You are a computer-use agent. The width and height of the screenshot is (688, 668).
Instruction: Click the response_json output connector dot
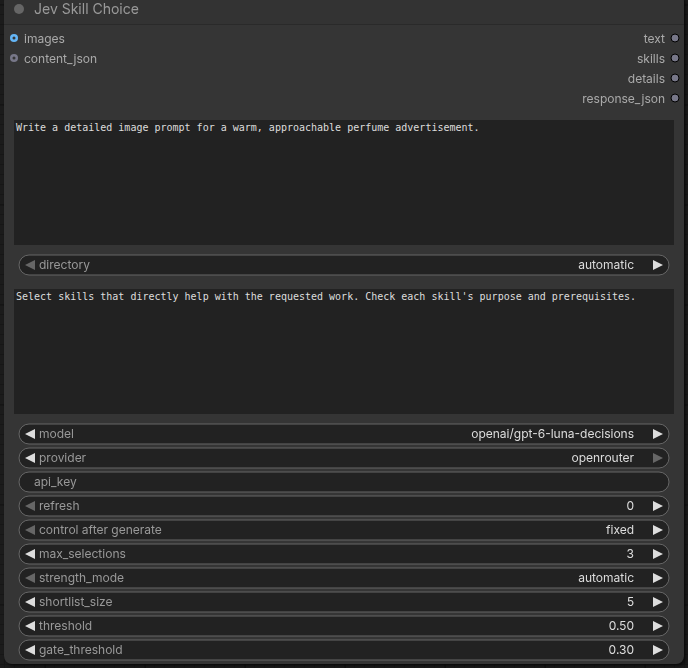[x=675, y=98]
